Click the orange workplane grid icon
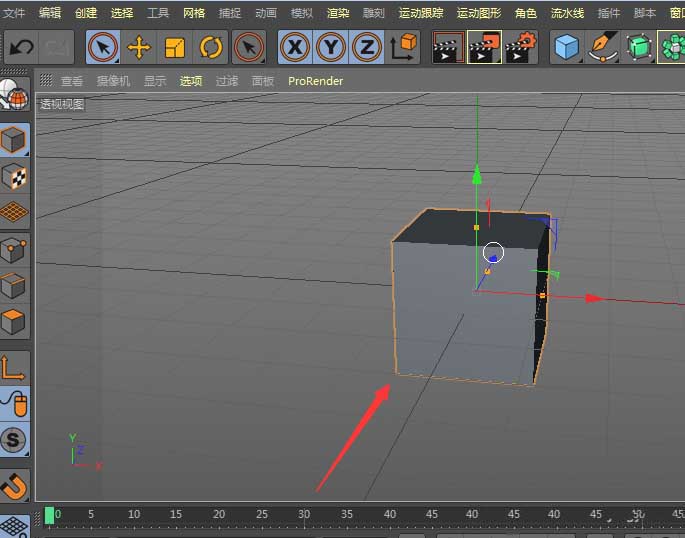 (14, 212)
